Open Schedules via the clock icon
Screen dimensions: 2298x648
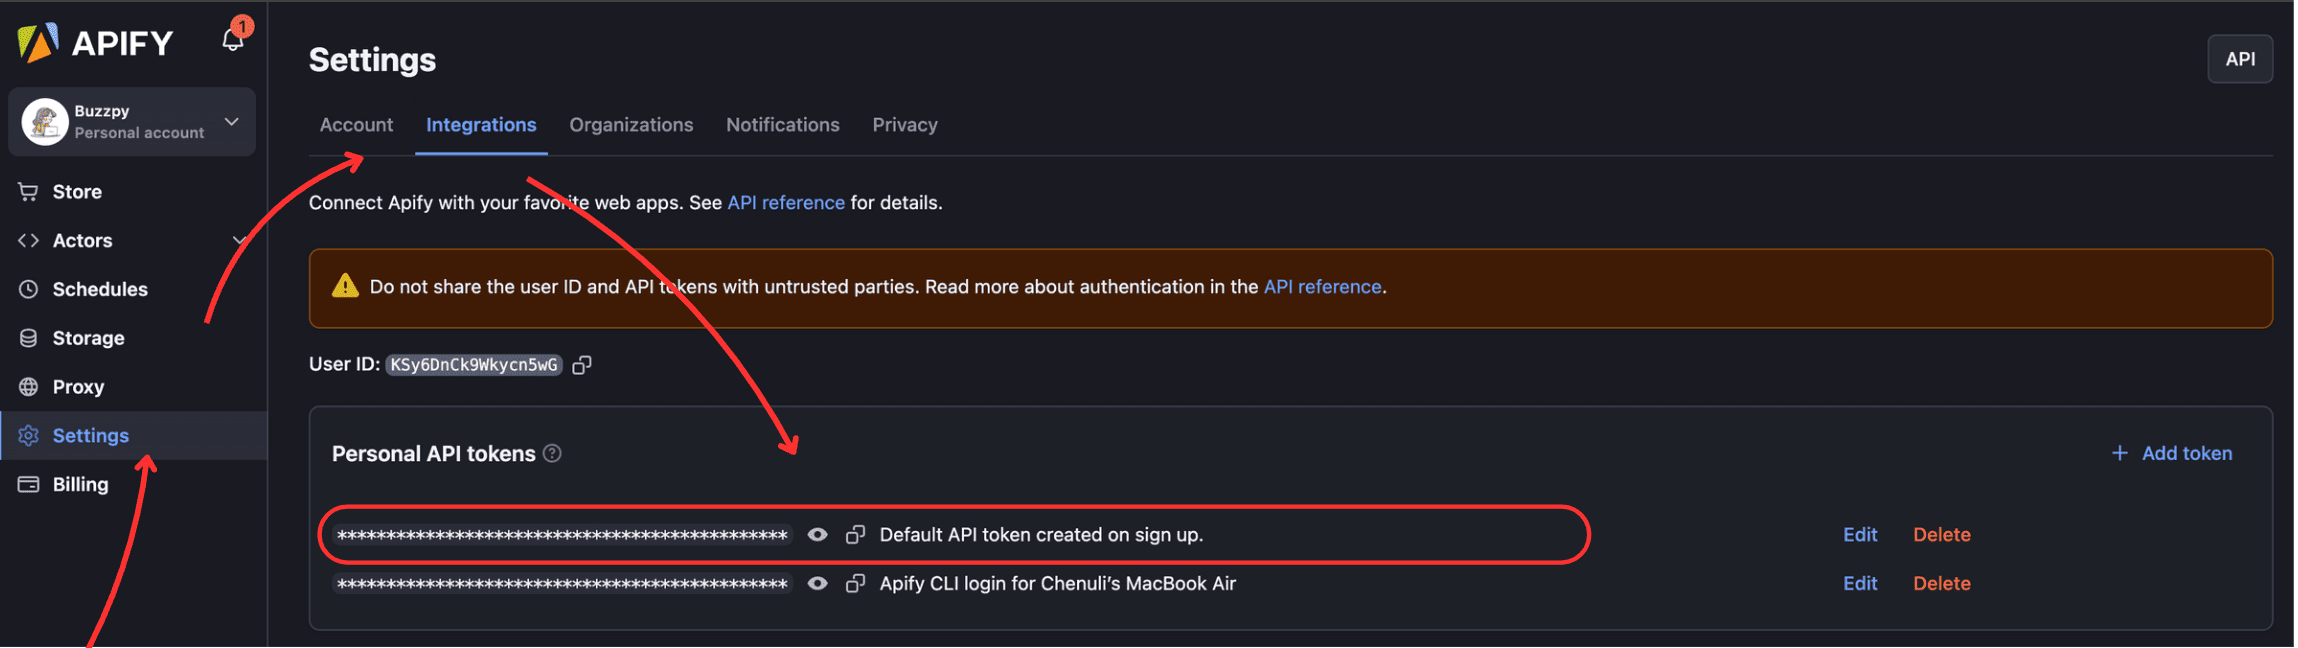(27, 289)
